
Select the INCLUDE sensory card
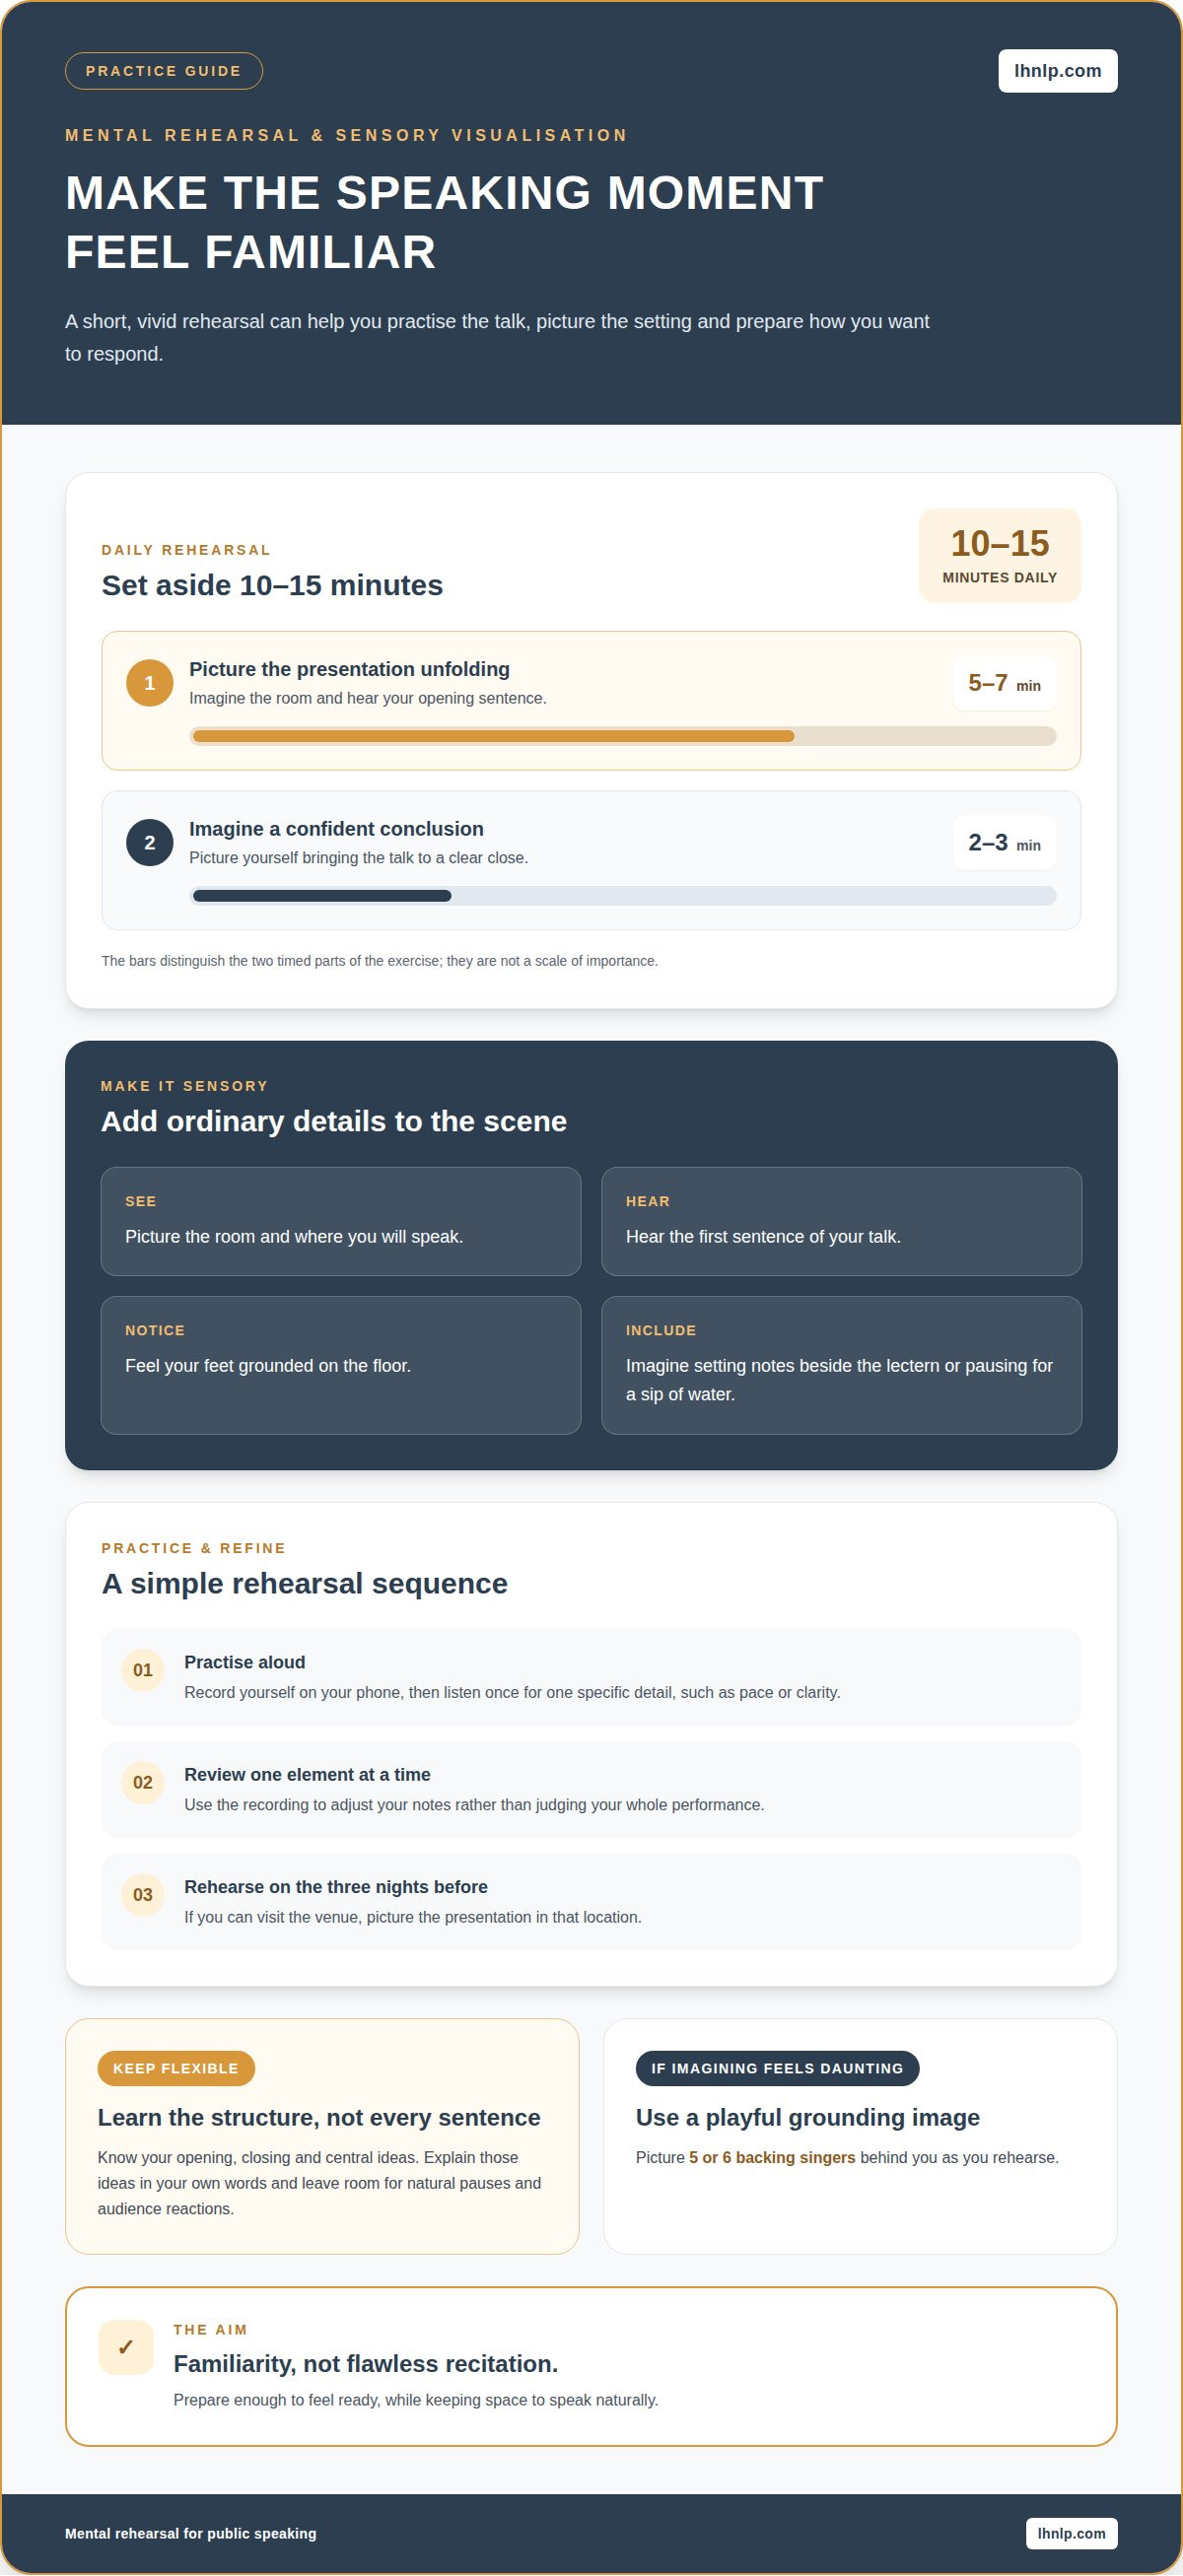(x=841, y=1365)
